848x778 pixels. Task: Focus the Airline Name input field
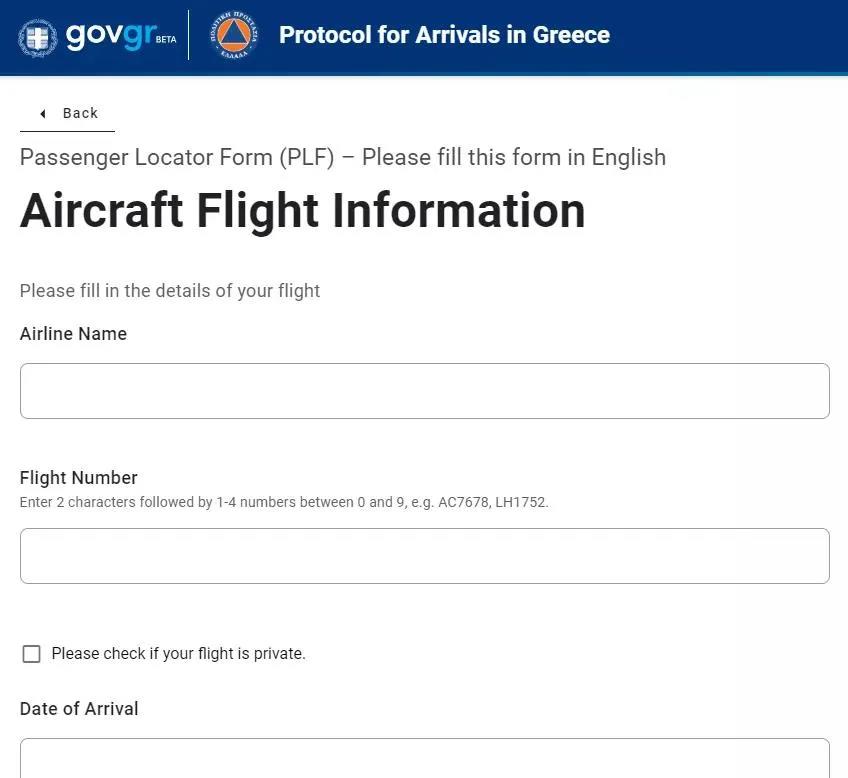coord(424,391)
